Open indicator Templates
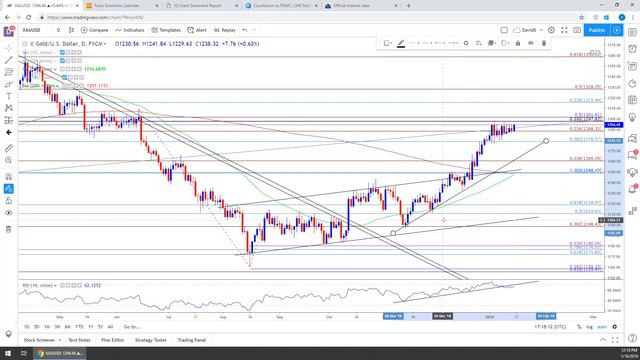Screen dimensions: 640x360 [x=166, y=30]
